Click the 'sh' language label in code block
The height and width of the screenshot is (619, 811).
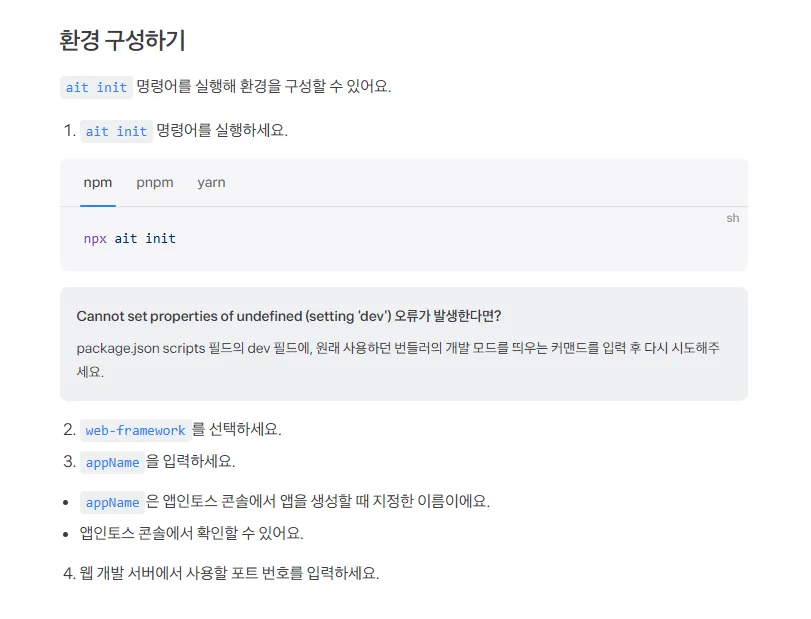[x=732, y=218]
